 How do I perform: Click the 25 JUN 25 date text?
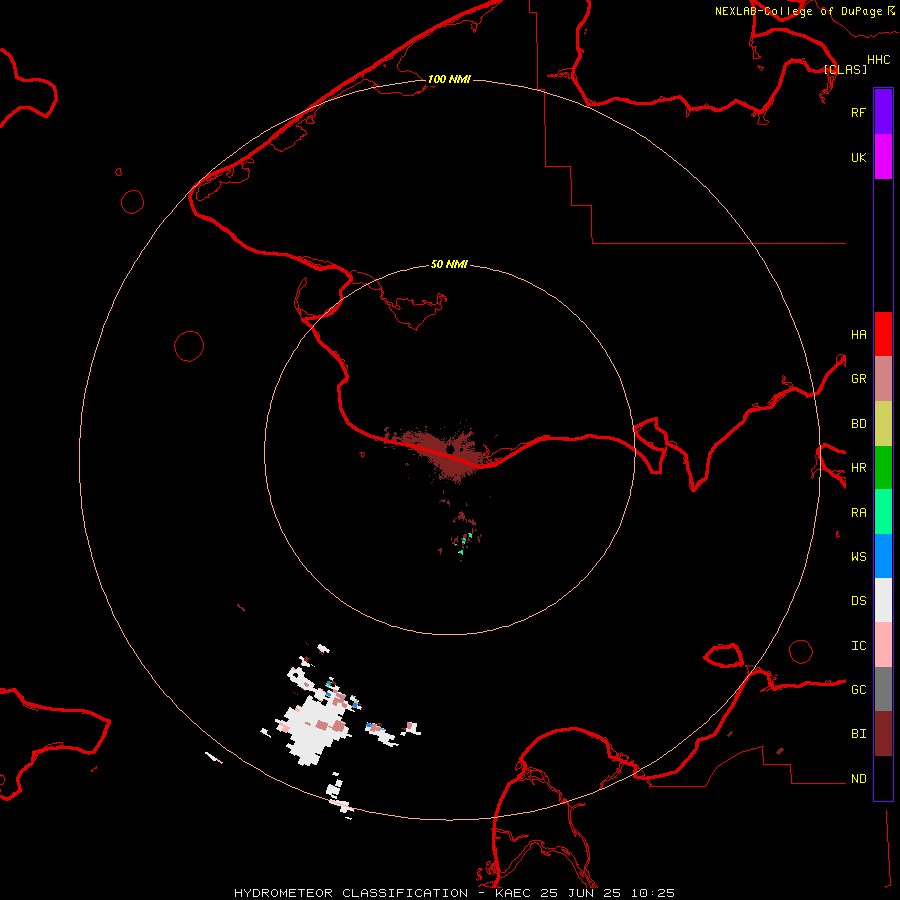[580, 893]
